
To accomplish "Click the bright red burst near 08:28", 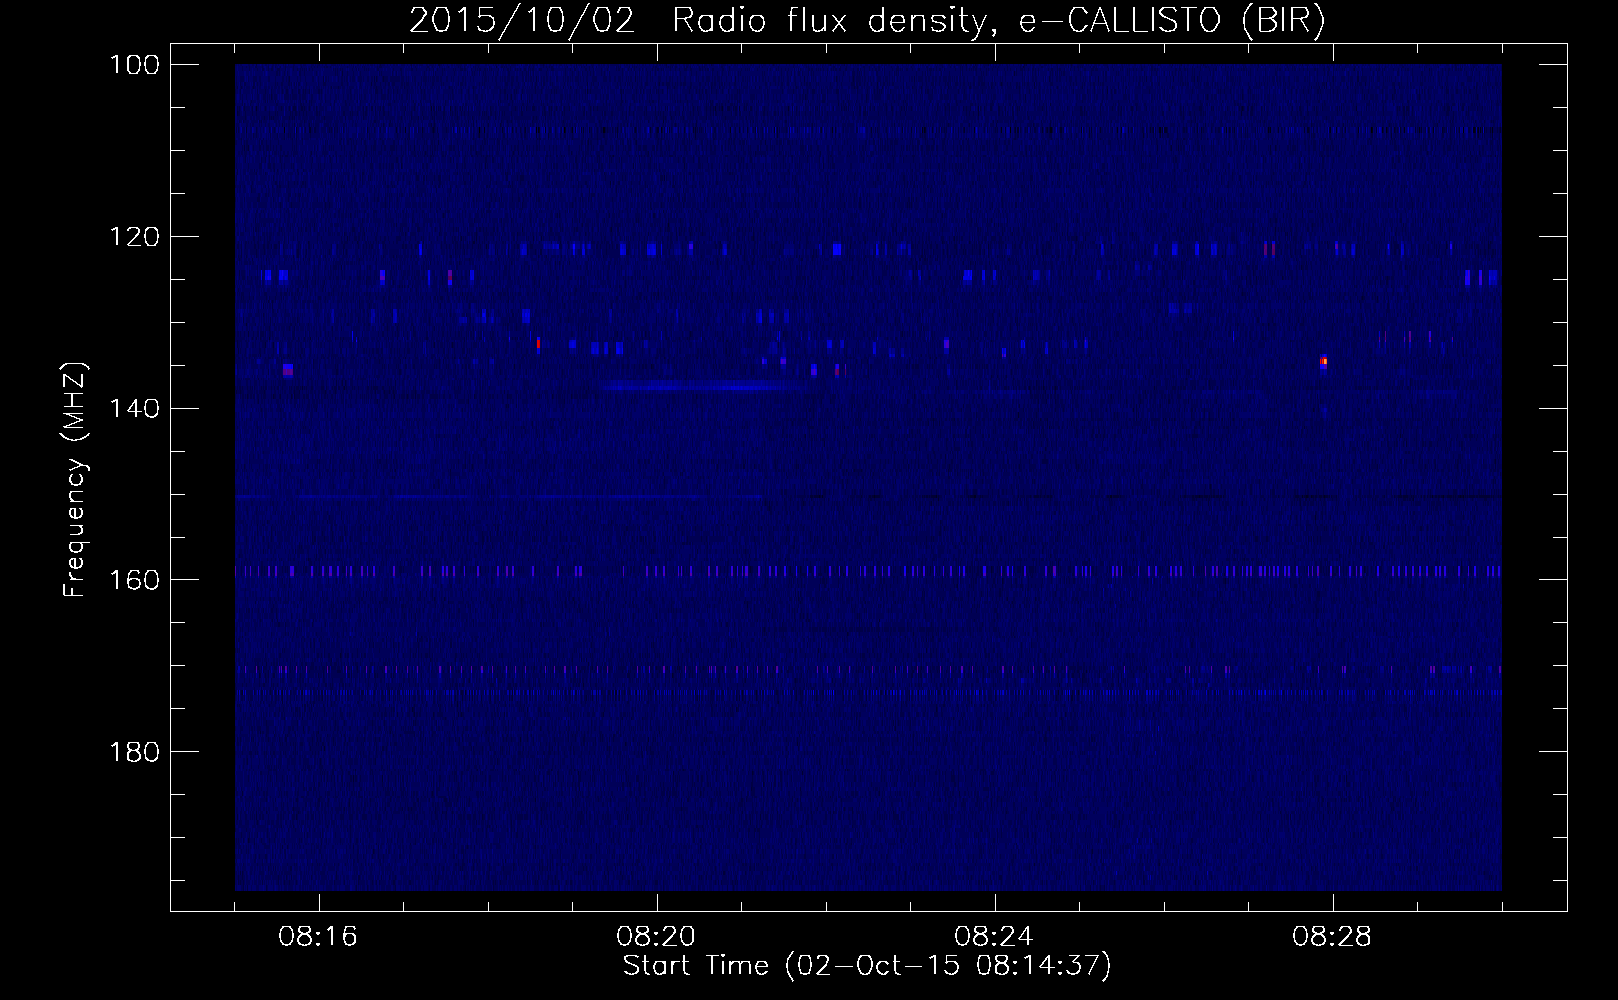I will [x=1323, y=361].
